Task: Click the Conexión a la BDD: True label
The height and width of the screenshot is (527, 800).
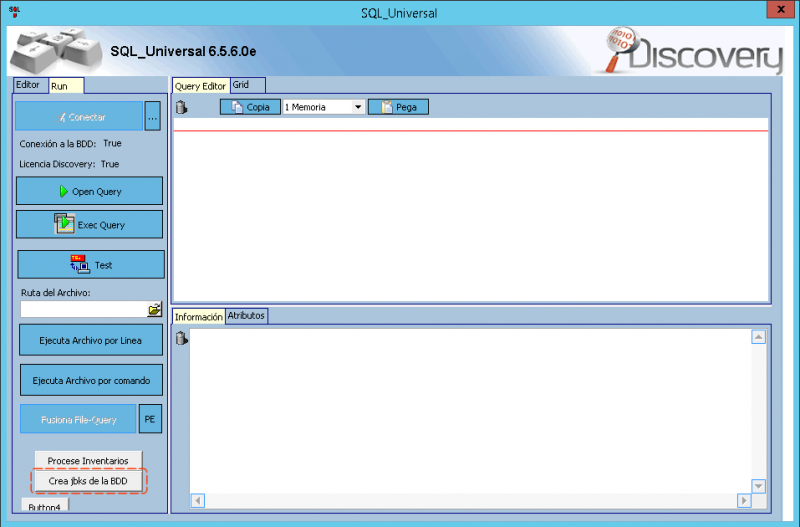Action: (70, 143)
